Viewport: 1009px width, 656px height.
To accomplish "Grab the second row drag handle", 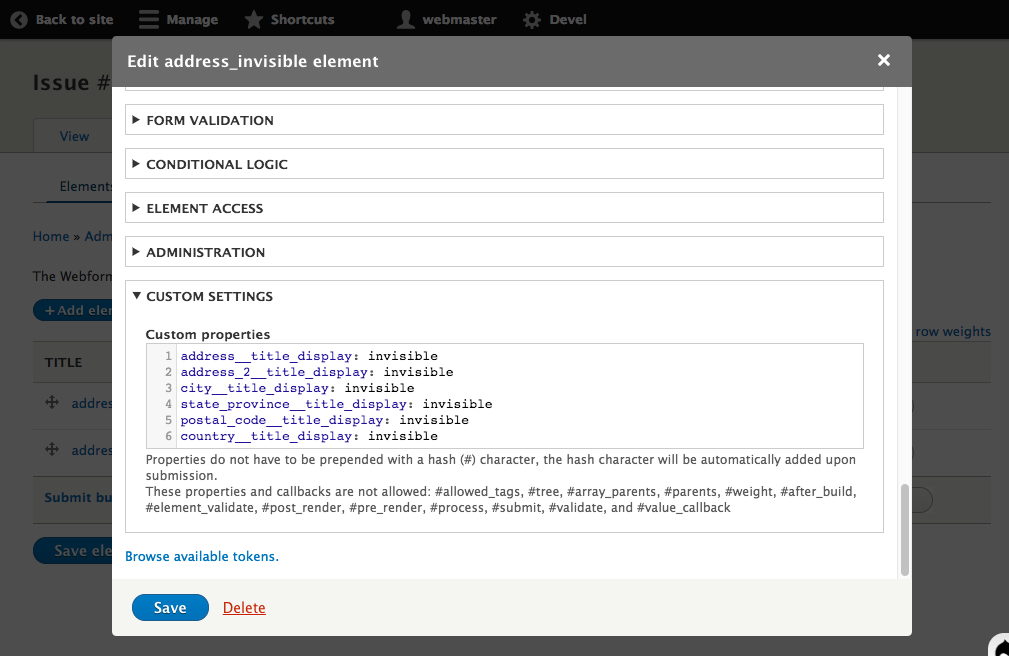I will click(x=52, y=450).
